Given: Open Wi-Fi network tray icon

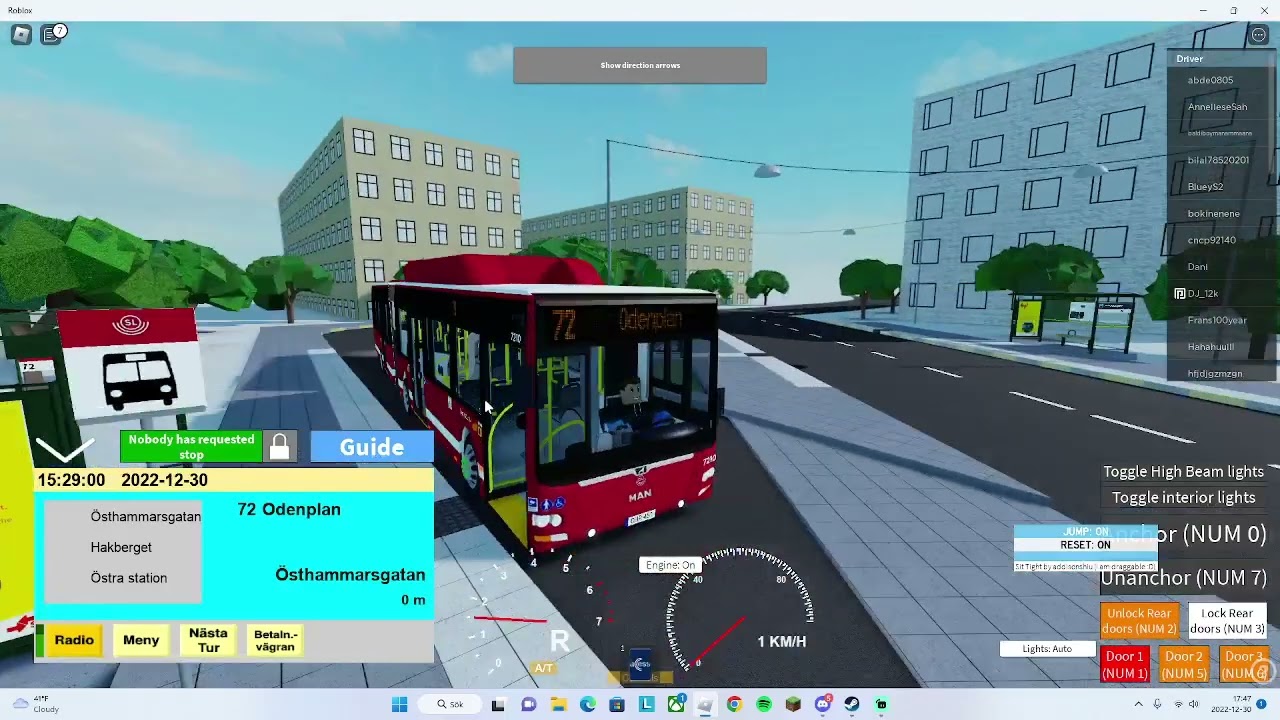Looking at the screenshot, I should pyautogui.click(x=1177, y=704).
